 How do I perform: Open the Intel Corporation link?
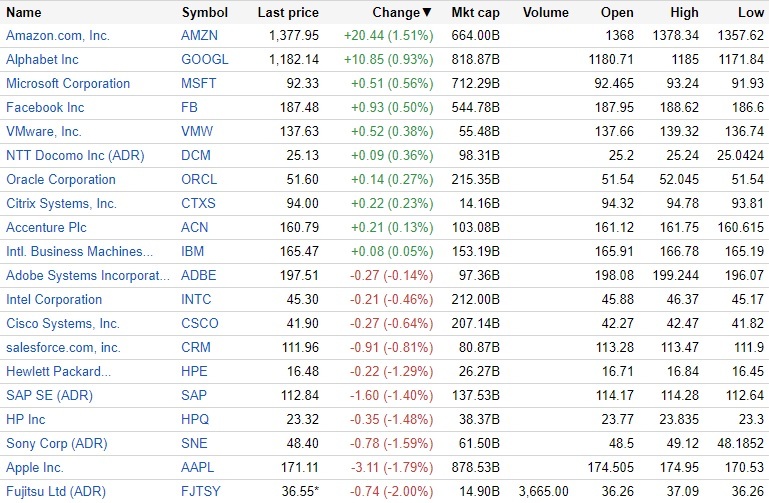click(54, 299)
